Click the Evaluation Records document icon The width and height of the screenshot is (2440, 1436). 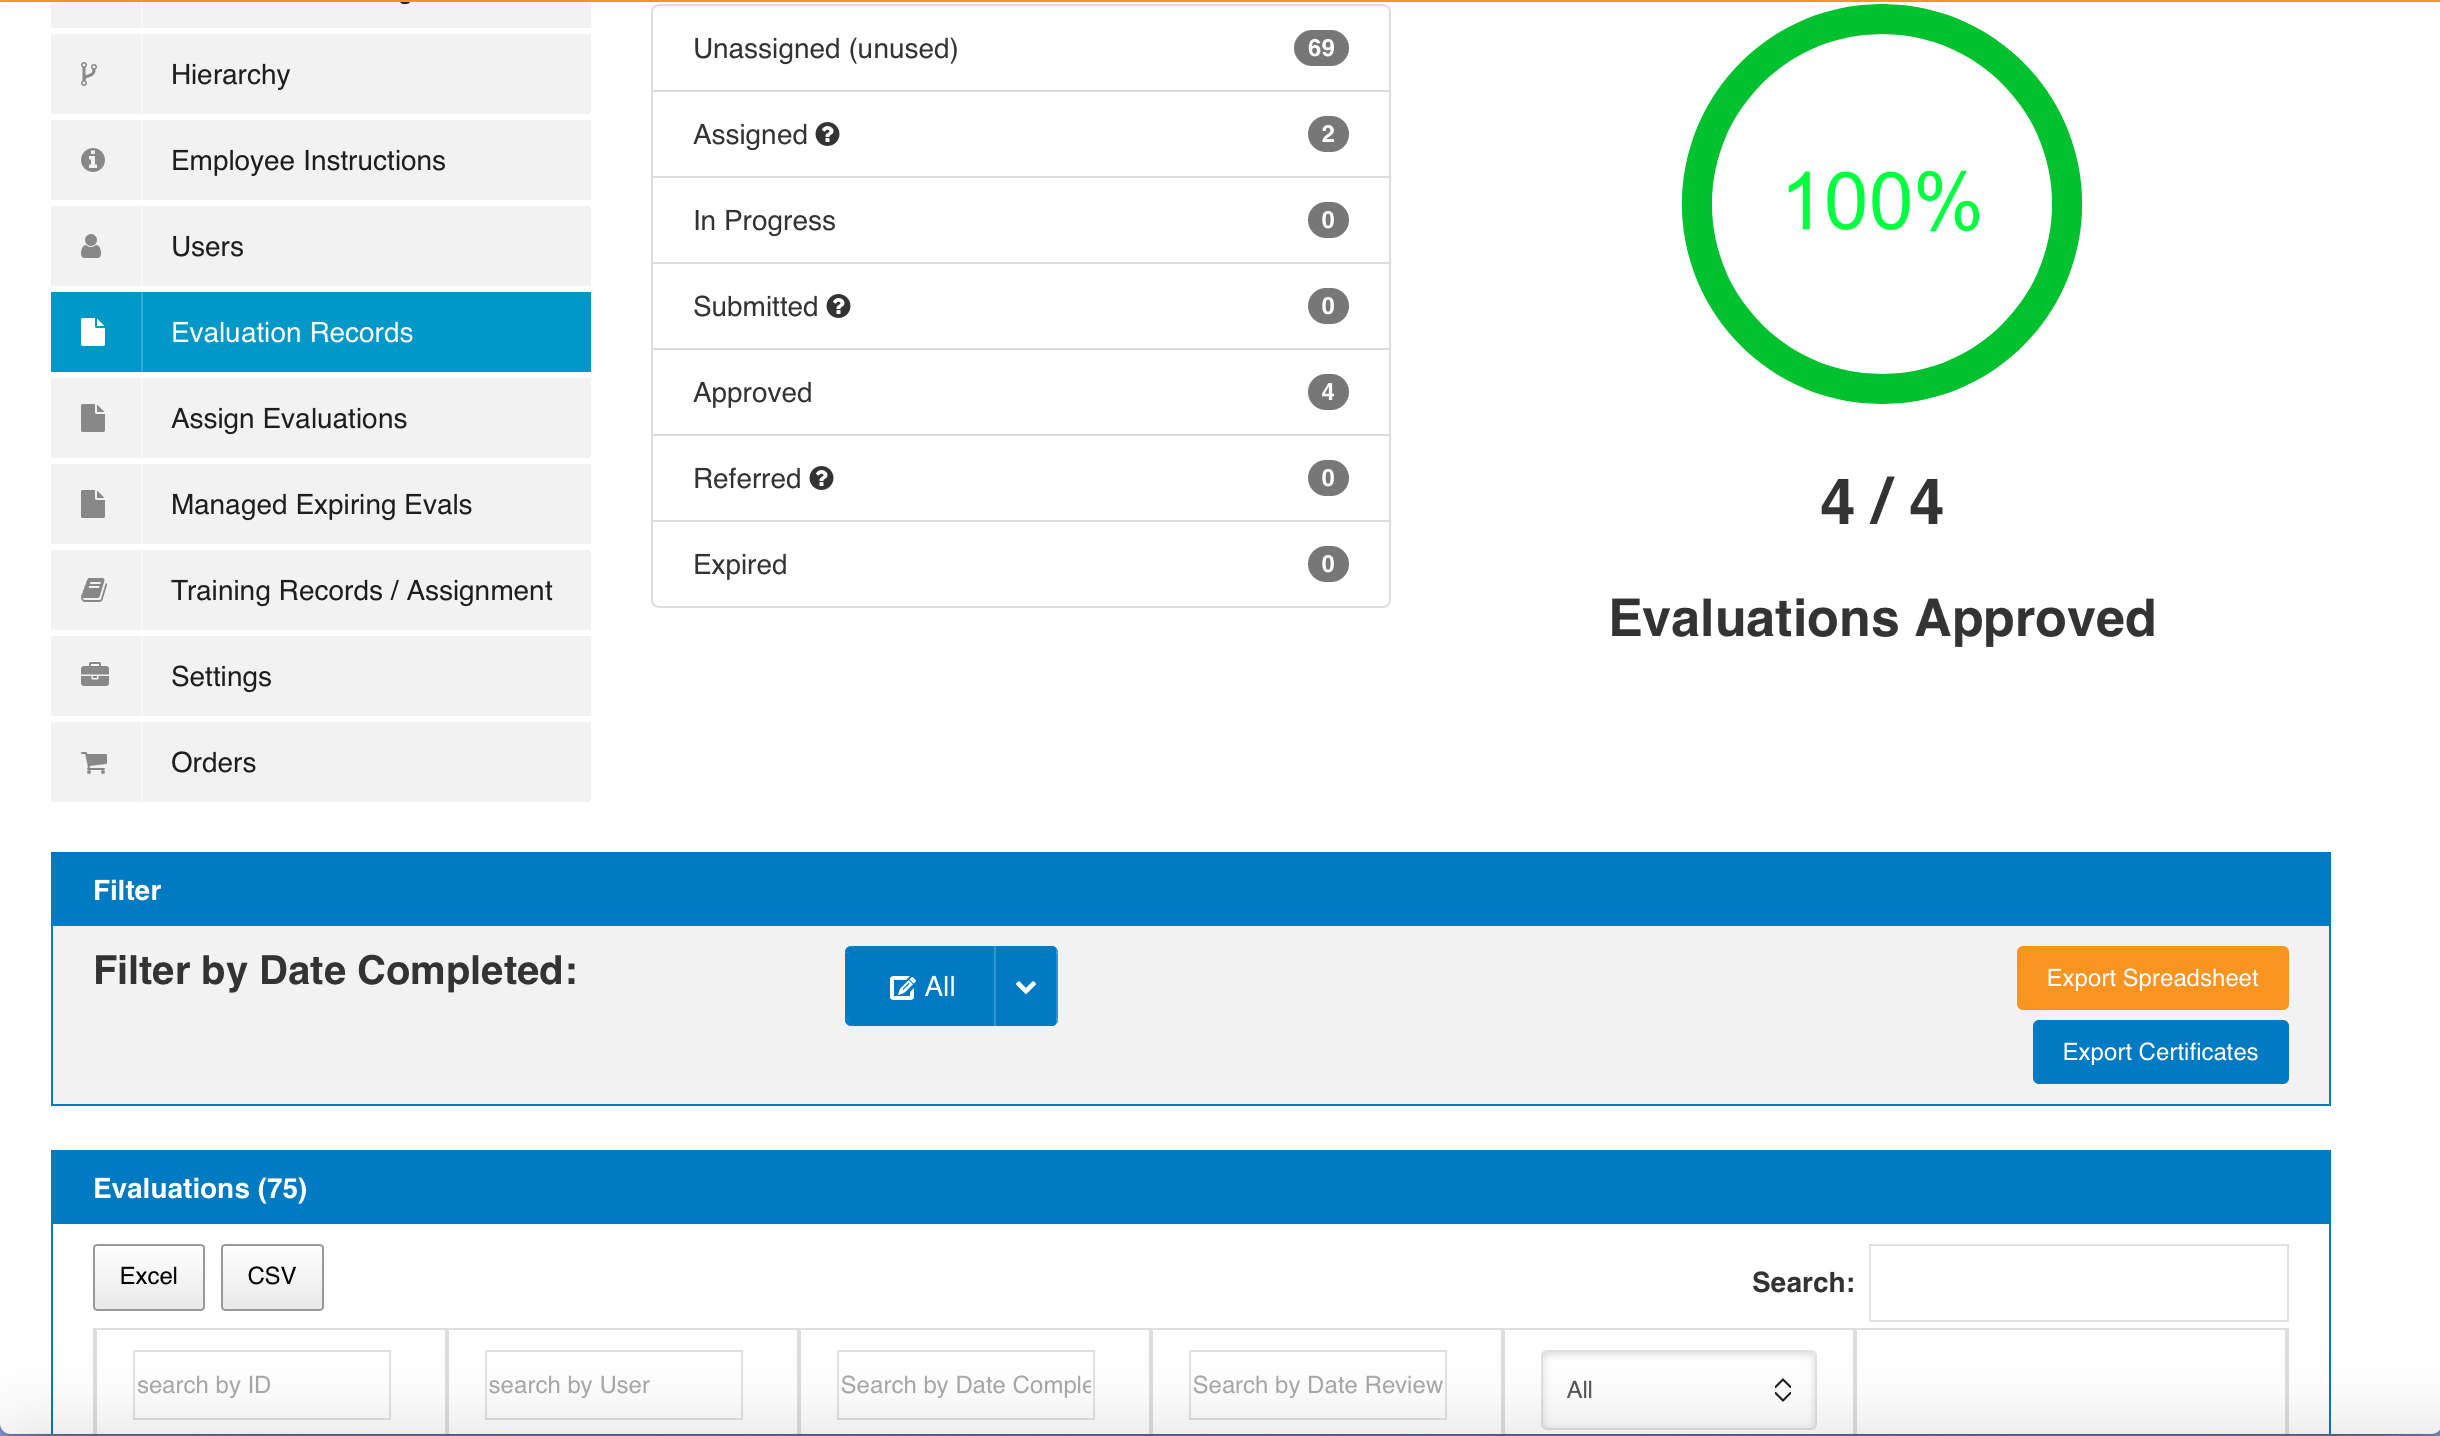pos(94,331)
